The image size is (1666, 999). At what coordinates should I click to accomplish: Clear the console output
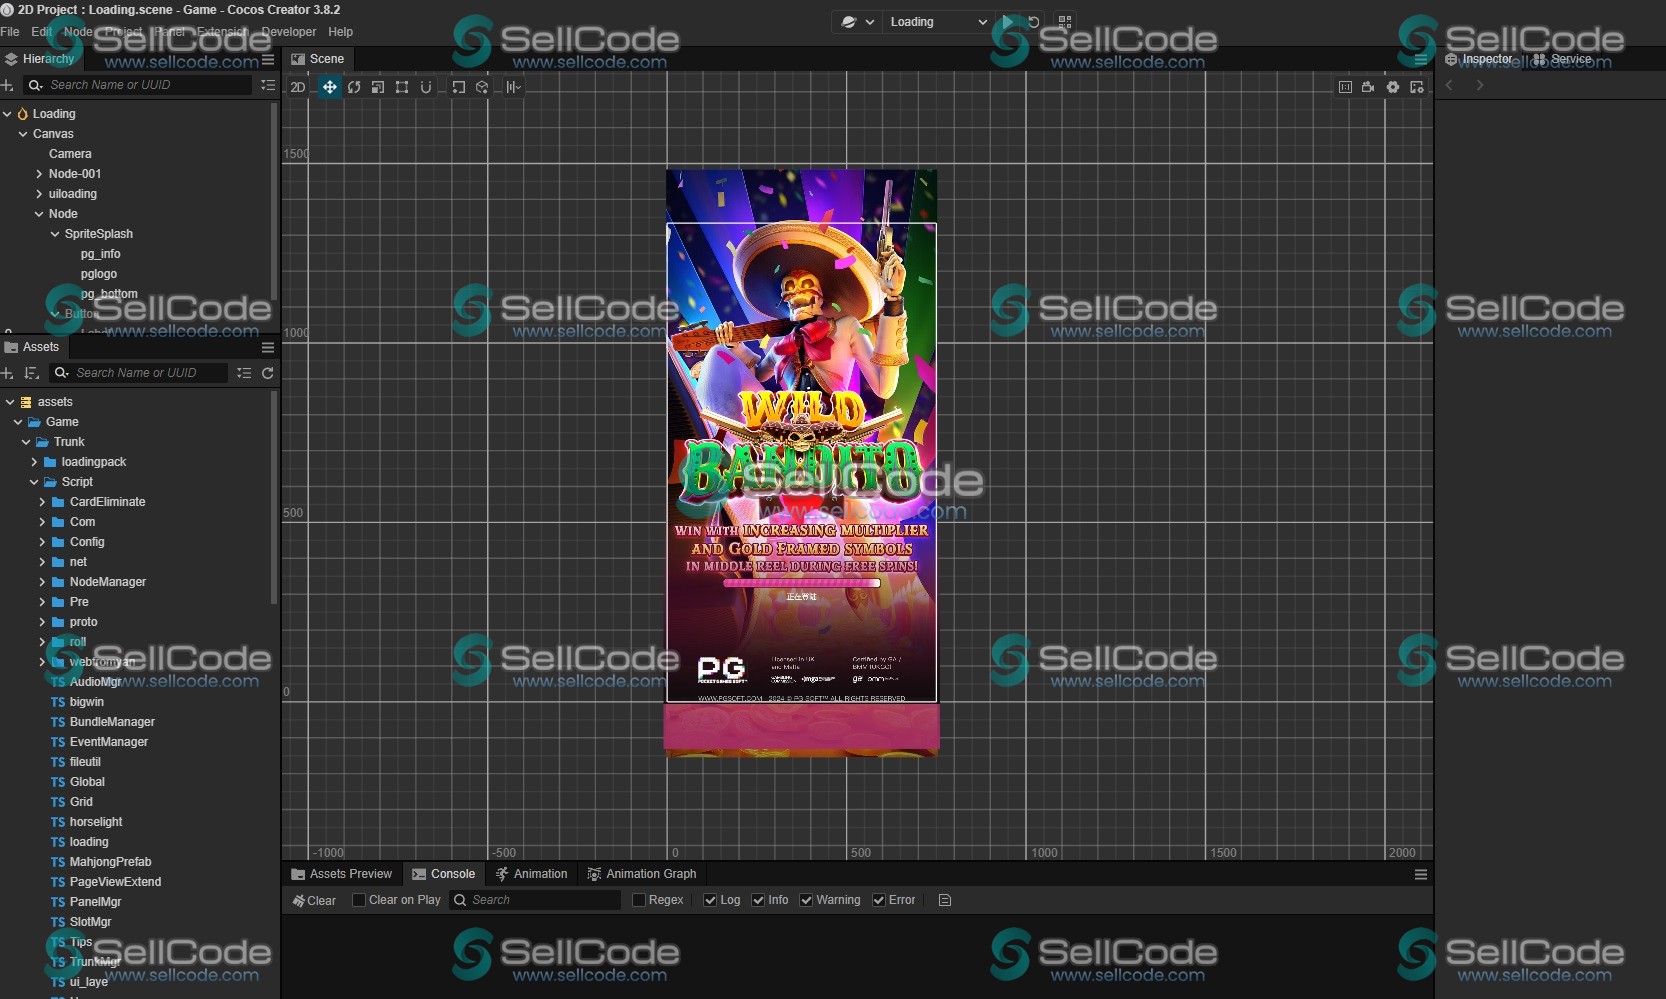point(314,900)
